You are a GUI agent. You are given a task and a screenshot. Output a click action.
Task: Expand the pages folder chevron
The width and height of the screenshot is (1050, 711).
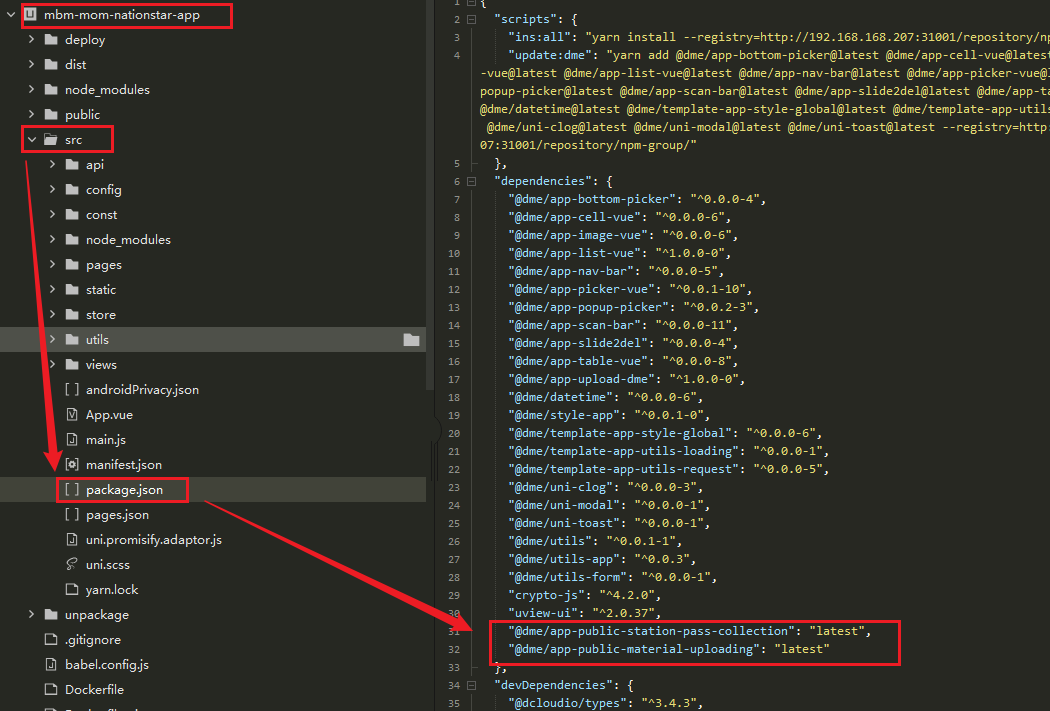click(53, 265)
